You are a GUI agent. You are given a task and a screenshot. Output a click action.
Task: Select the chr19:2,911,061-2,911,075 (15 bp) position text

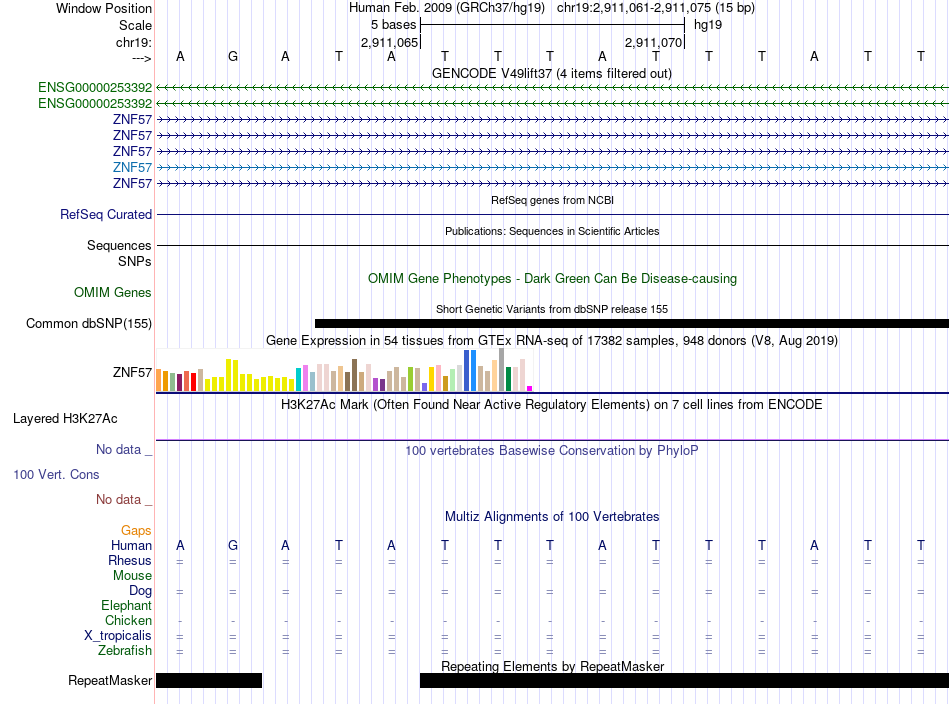[656, 8]
